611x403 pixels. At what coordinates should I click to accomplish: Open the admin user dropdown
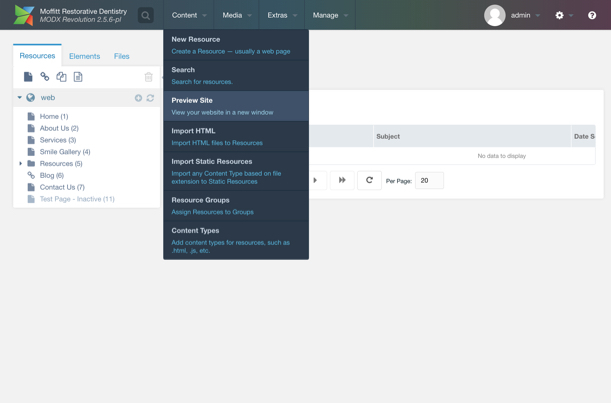(x=525, y=15)
